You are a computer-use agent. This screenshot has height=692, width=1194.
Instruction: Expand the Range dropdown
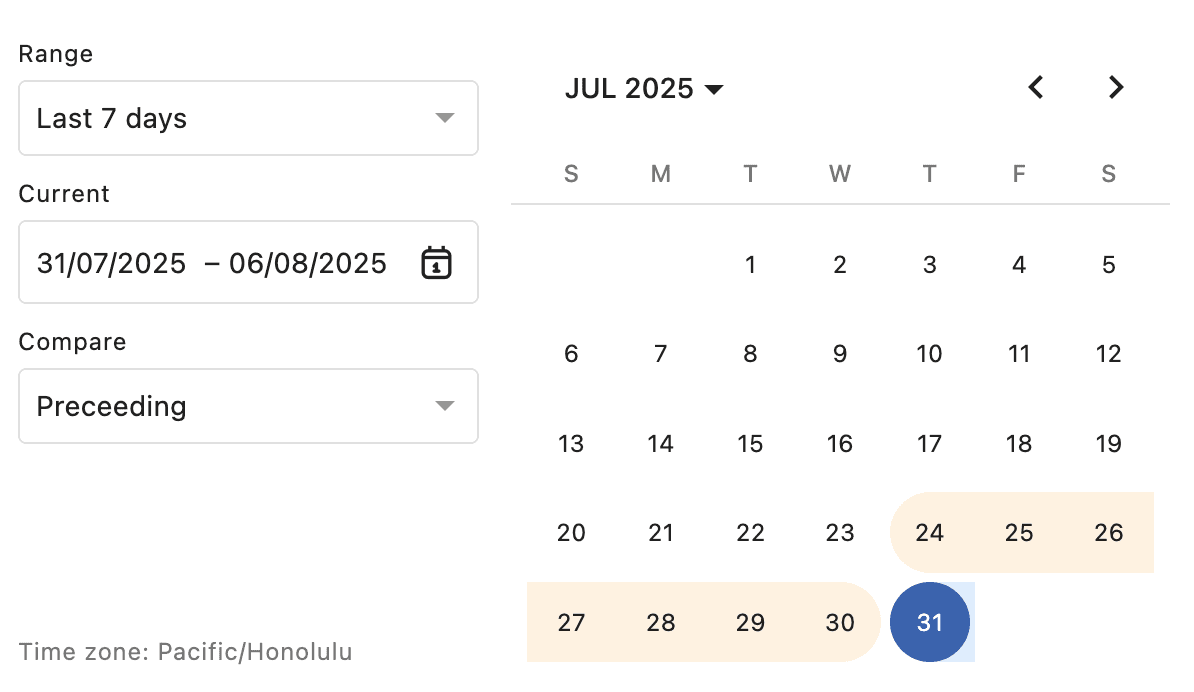tap(248, 119)
